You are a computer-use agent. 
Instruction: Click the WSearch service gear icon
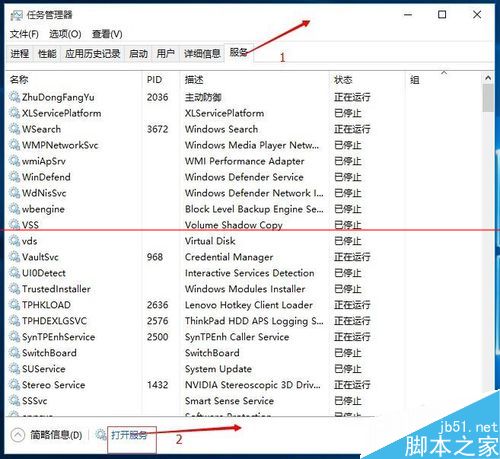click(x=14, y=129)
